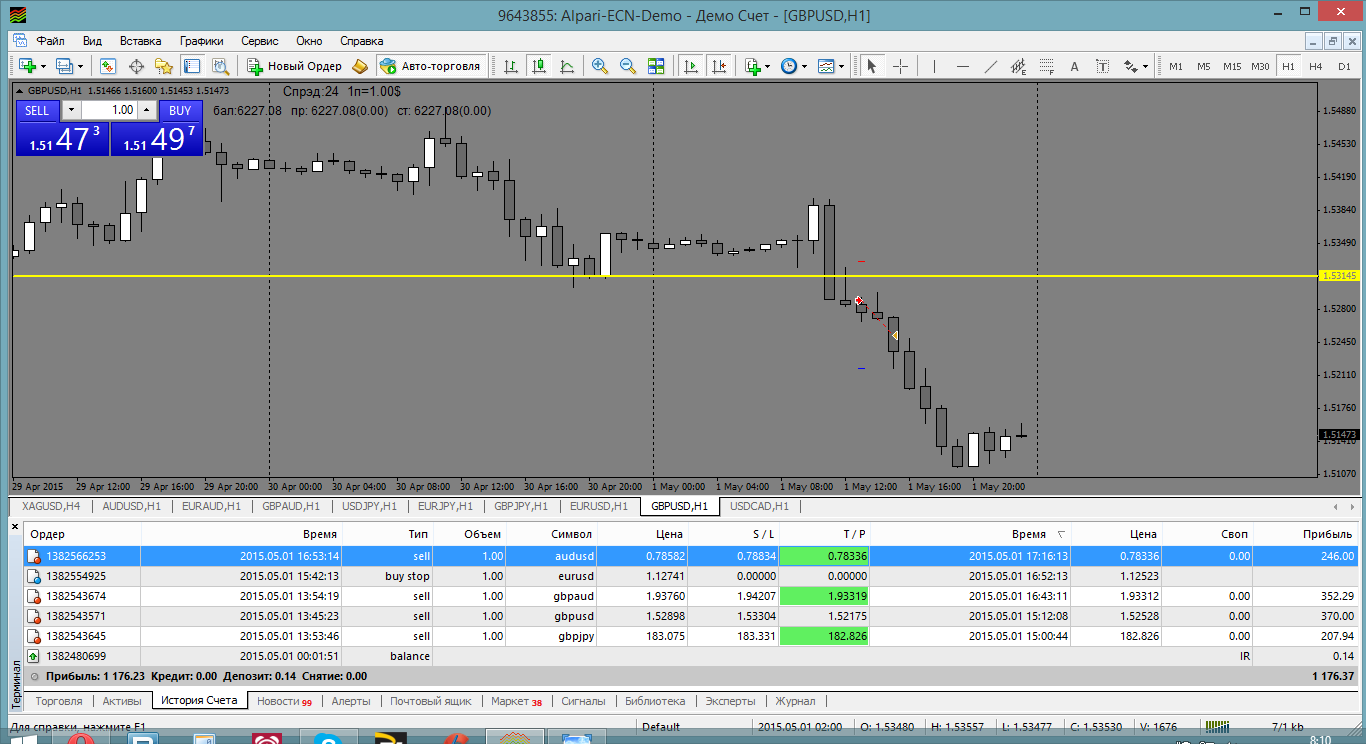Decrease lot volume with down arrow
The width and height of the screenshot is (1370, 744).
tap(70, 110)
